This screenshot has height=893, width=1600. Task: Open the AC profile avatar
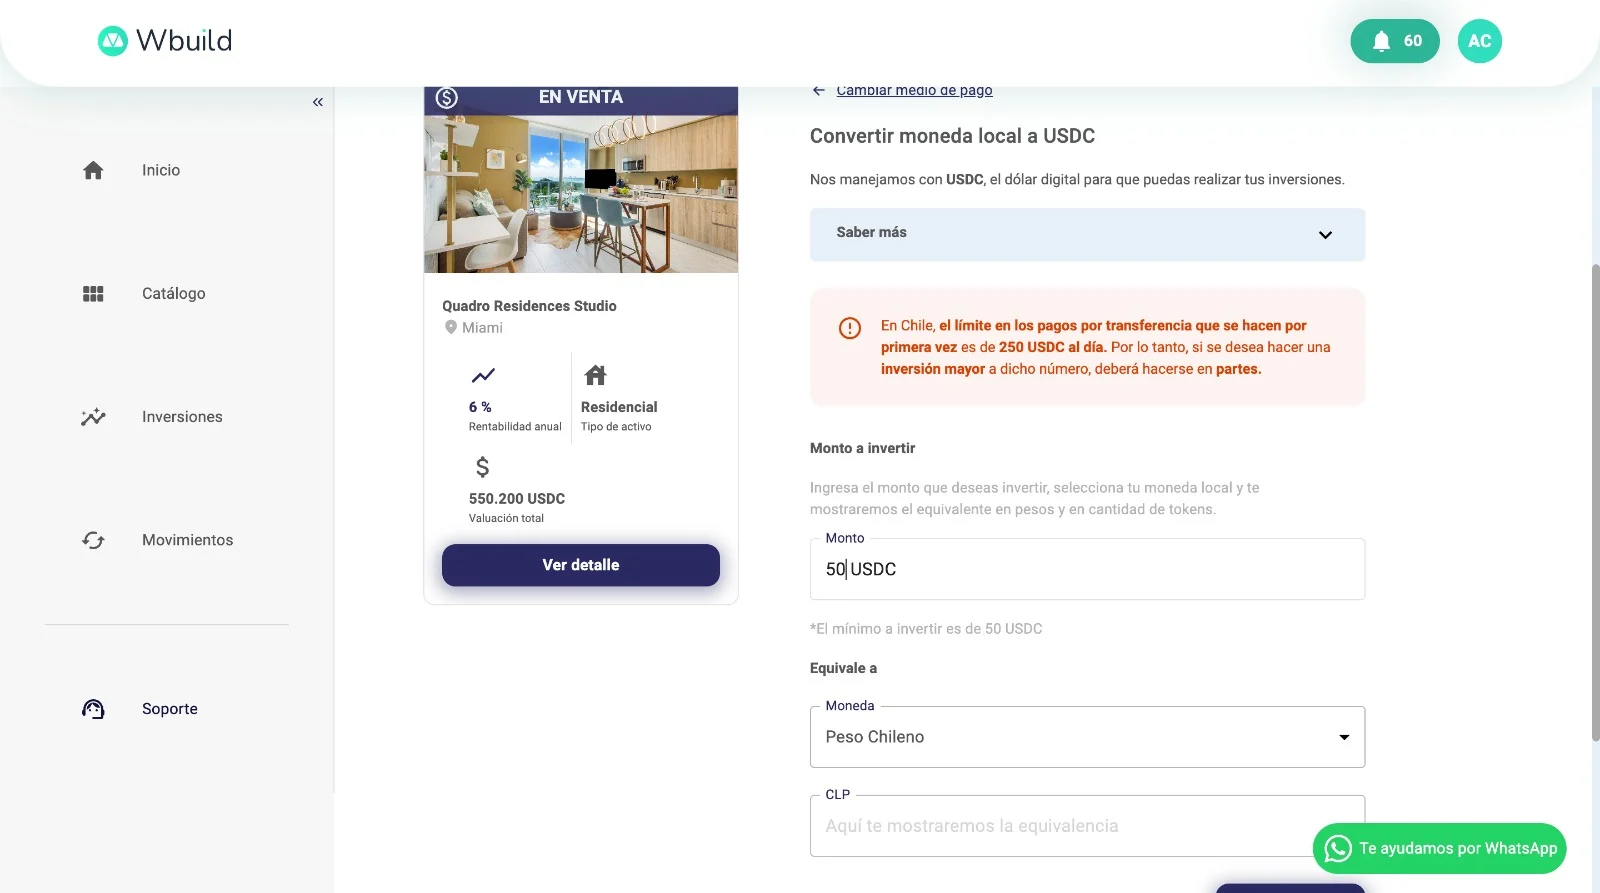1479,41
